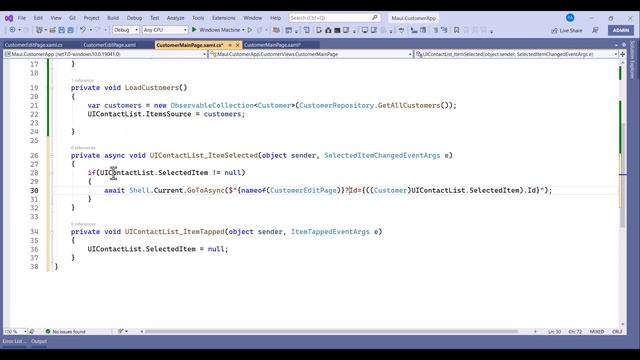Viewport: 640px width, 360px height.
Task: Open the Project menu
Action: pos(91,18)
